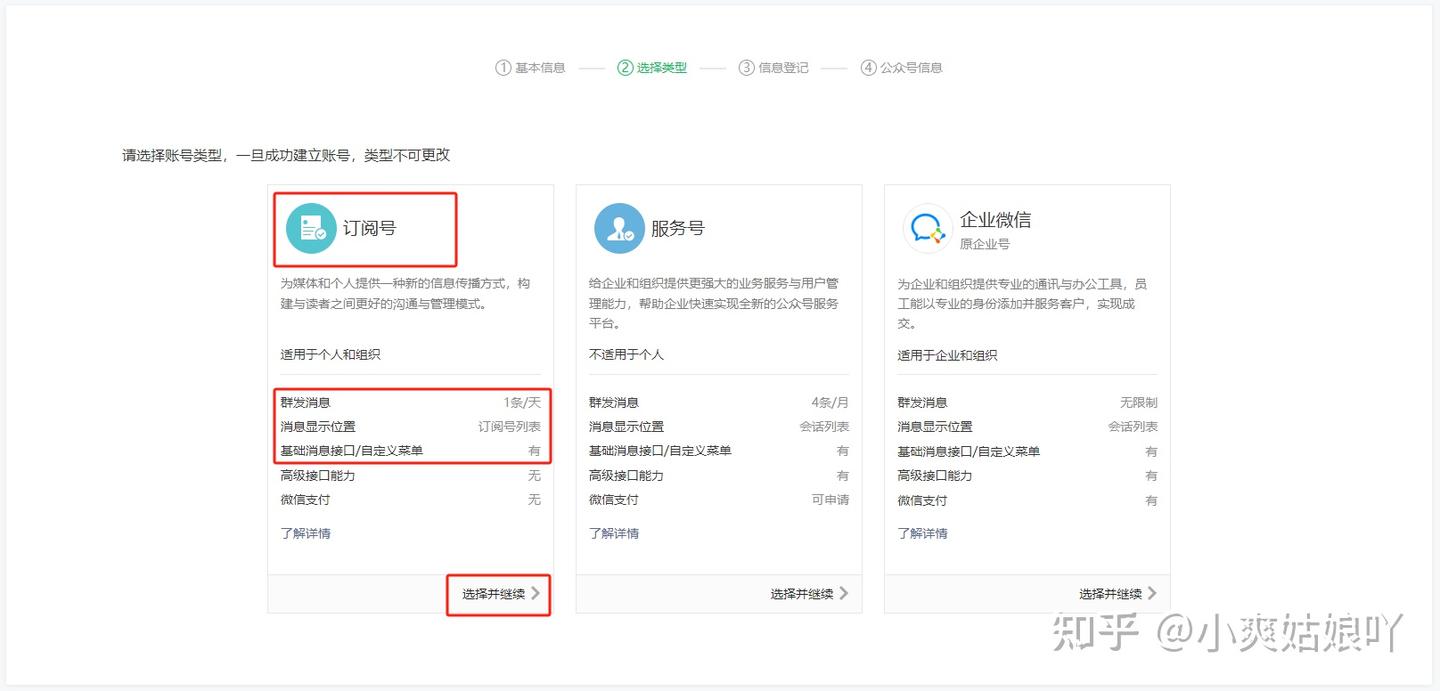Click the 1条/天 value in 订阅号

pos(522,402)
